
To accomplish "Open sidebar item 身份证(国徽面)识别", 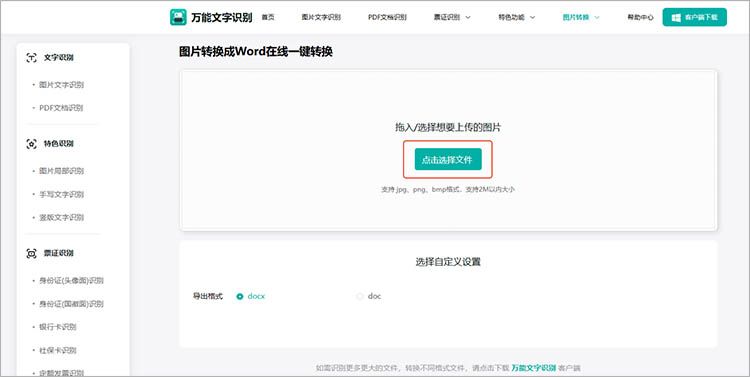I will click(71, 304).
